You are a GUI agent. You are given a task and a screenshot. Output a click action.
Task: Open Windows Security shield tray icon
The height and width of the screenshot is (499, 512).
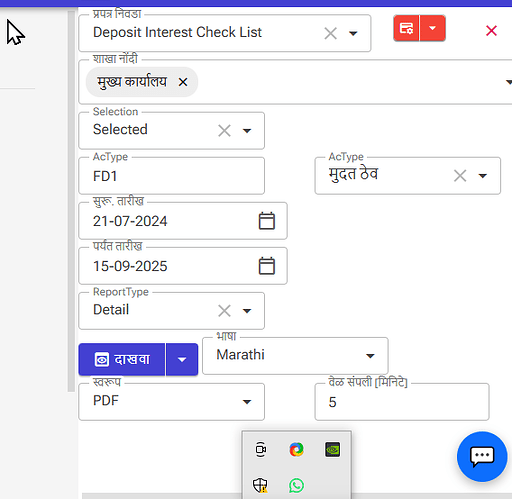[x=260, y=485]
